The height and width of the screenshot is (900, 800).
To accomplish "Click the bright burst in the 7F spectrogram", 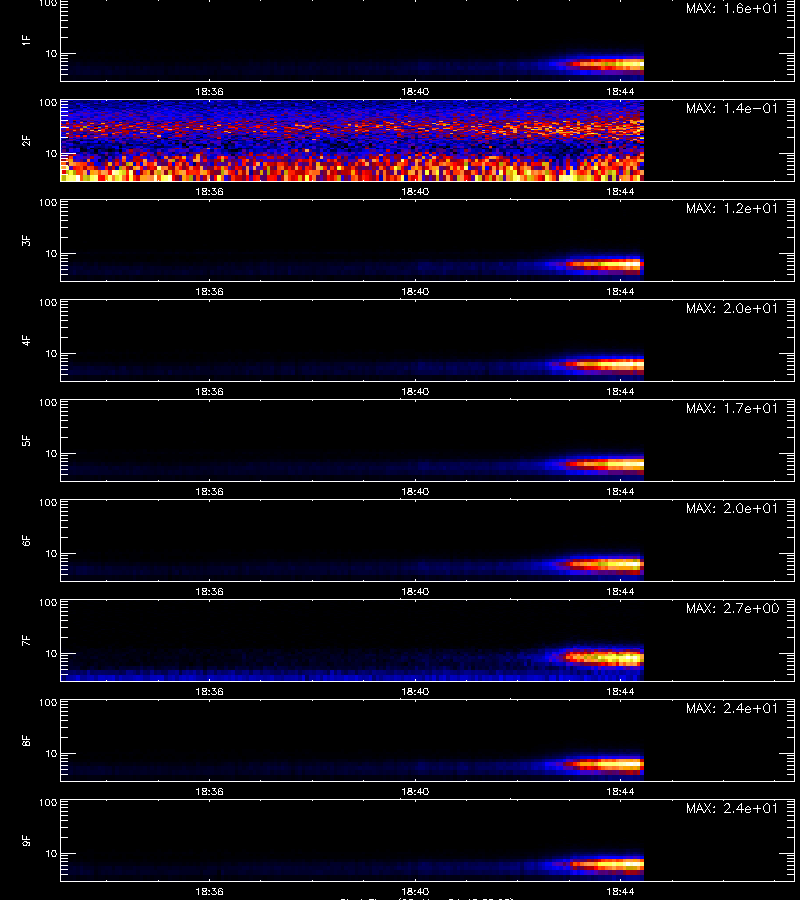I will click(x=605, y=657).
